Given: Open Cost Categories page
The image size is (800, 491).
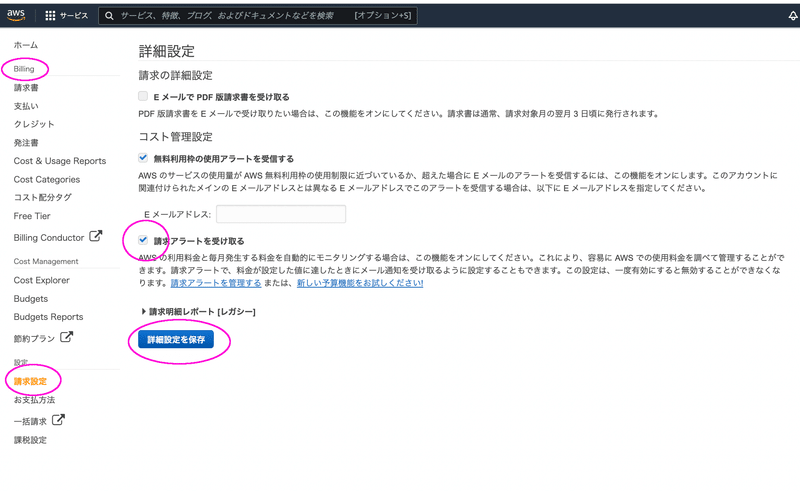Looking at the screenshot, I should (x=47, y=180).
